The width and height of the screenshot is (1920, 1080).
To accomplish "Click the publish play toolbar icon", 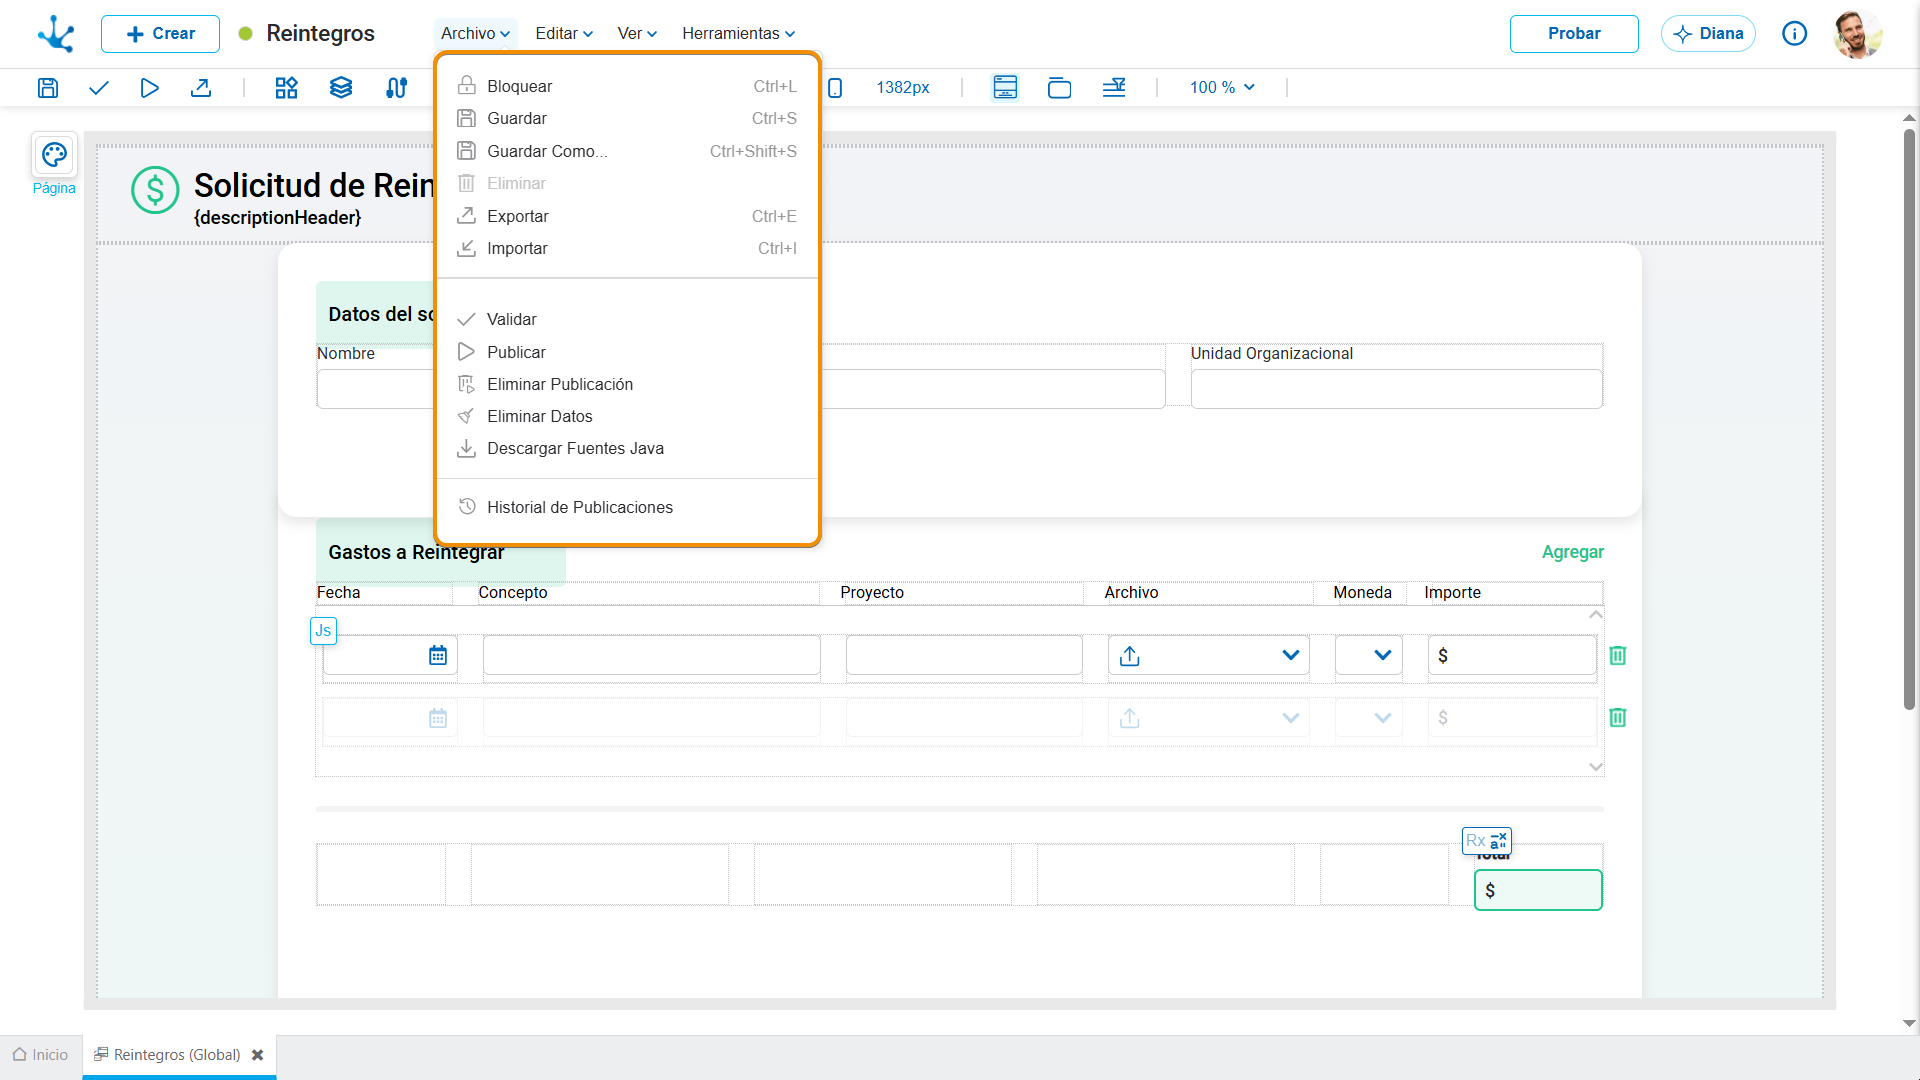I will point(149,88).
